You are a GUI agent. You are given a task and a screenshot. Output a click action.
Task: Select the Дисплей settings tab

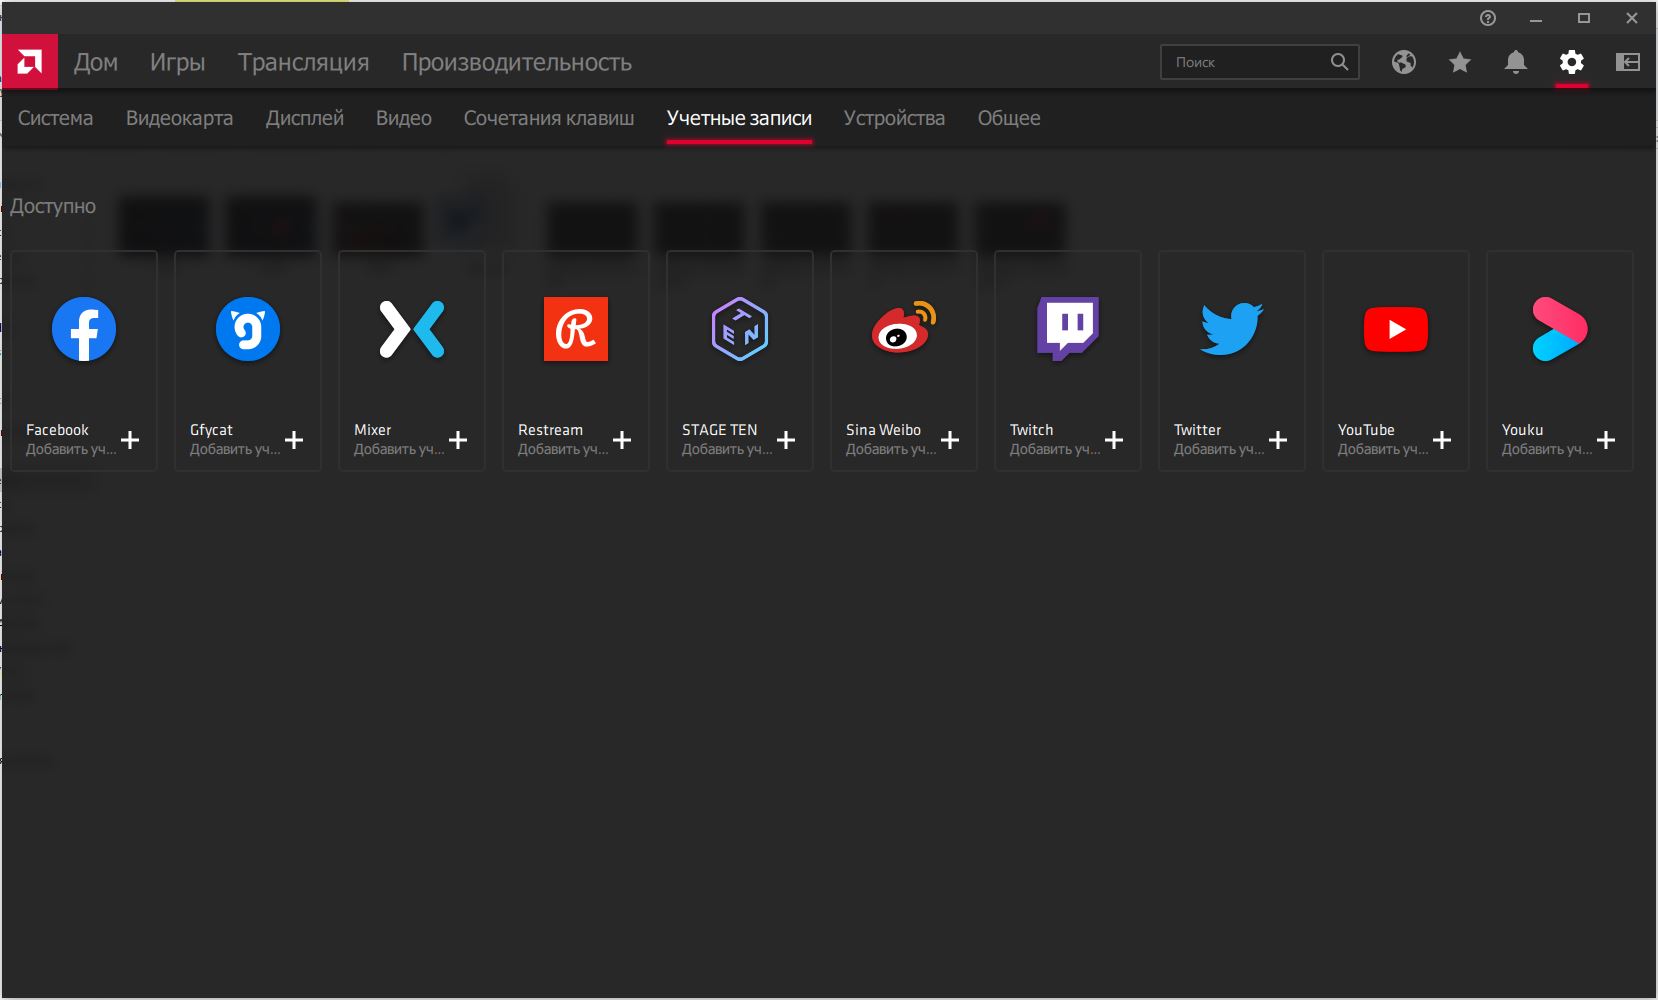(305, 118)
